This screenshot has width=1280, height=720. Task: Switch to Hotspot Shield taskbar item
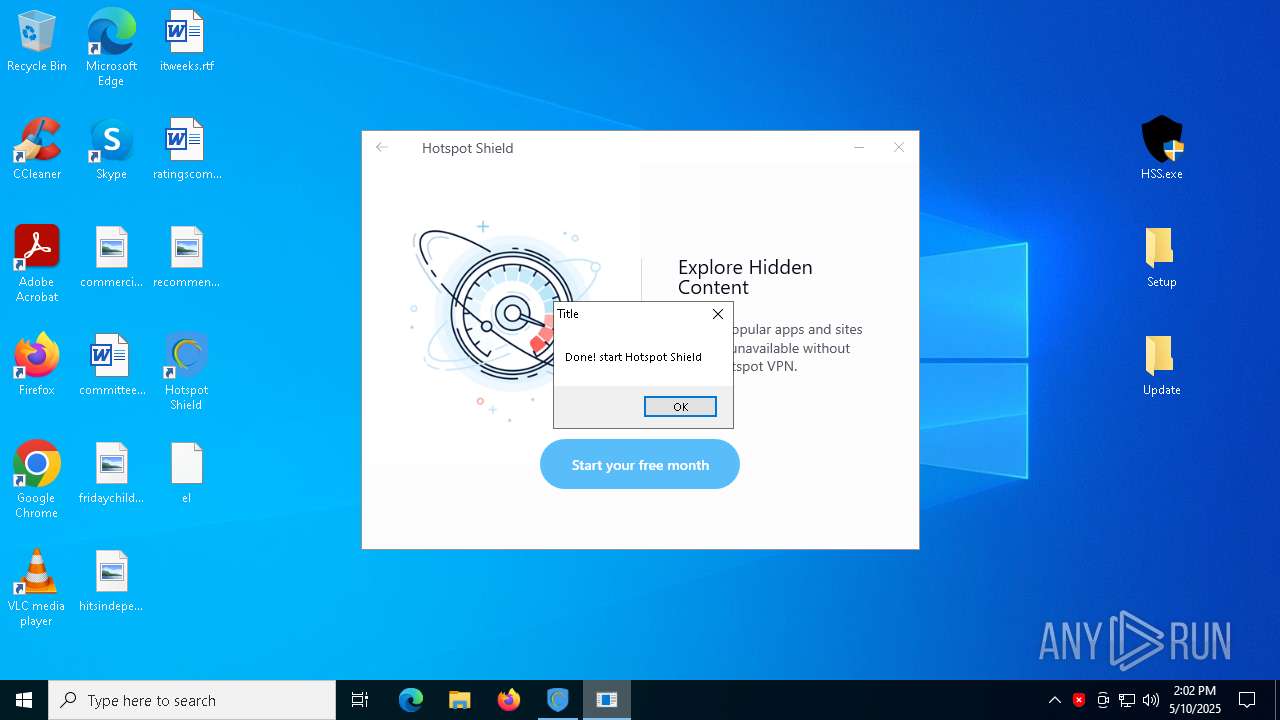coord(558,700)
